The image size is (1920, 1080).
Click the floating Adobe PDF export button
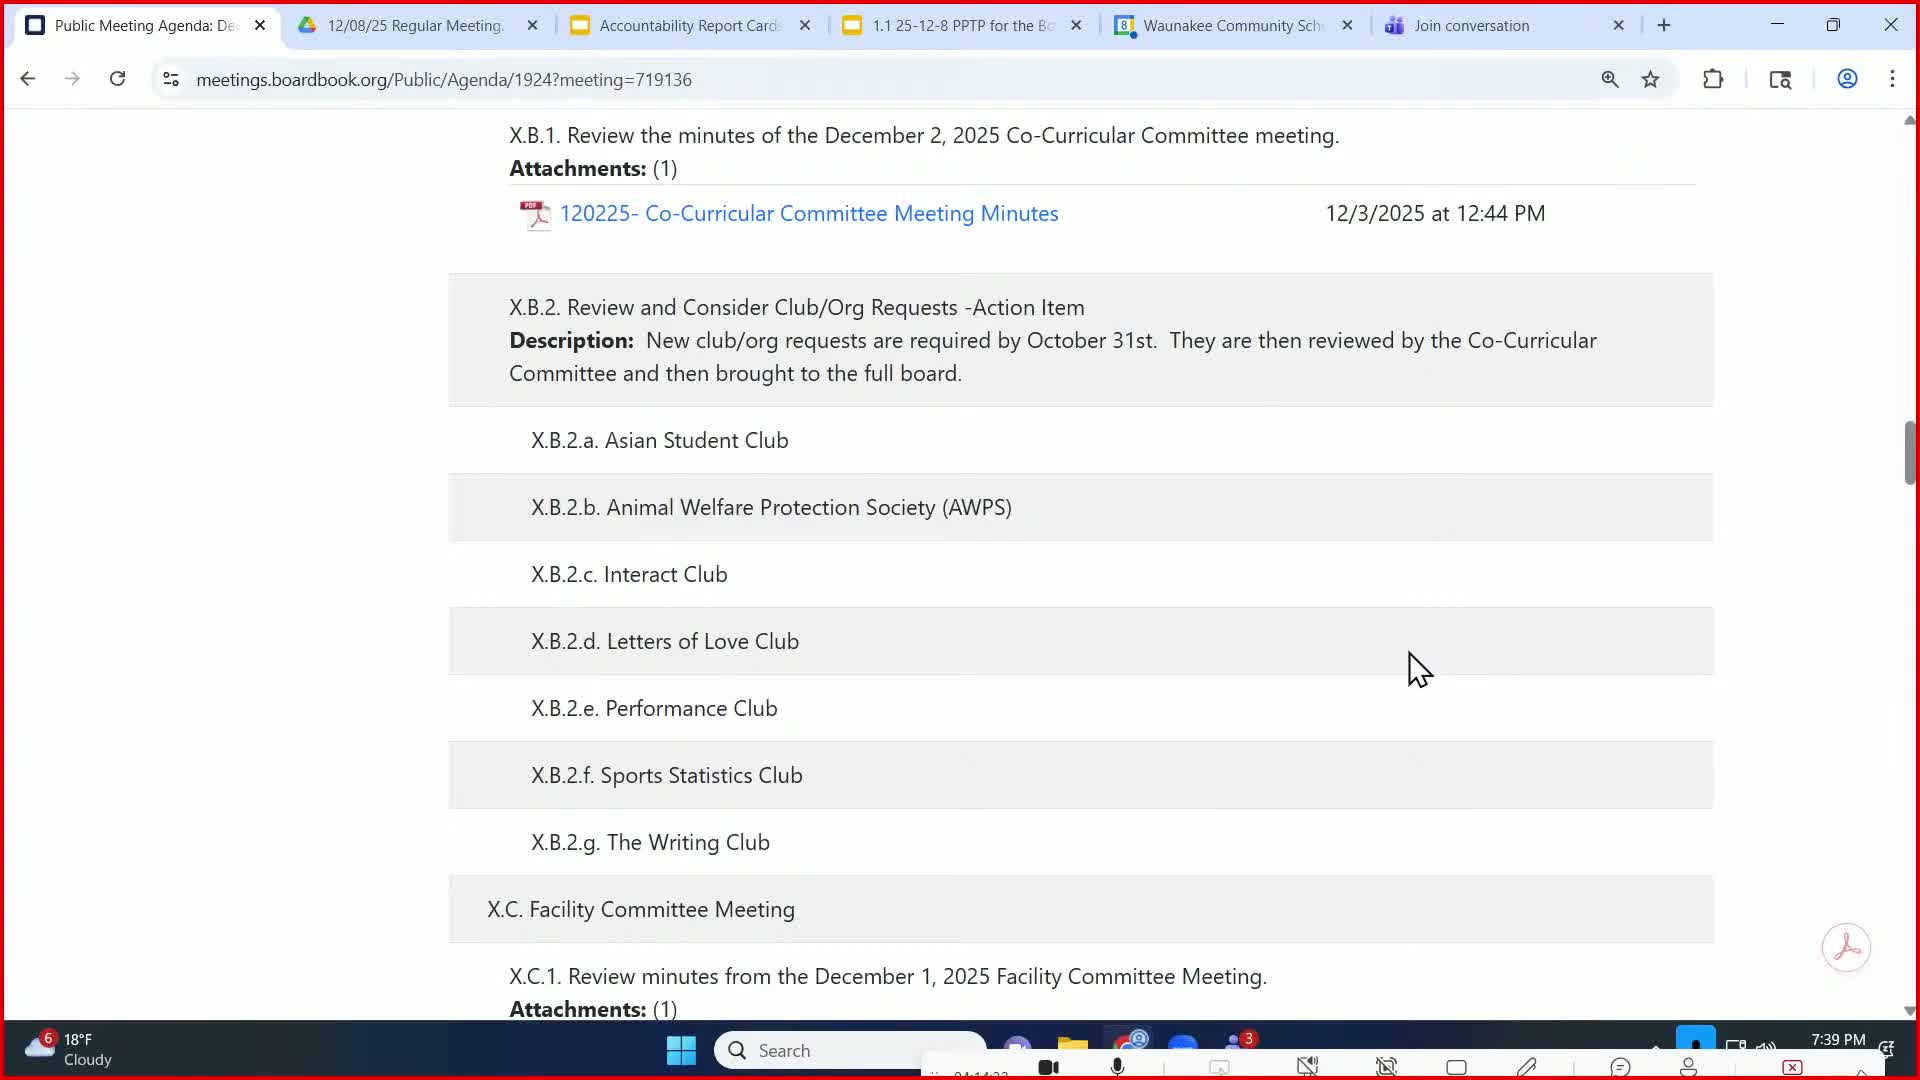click(x=1845, y=947)
